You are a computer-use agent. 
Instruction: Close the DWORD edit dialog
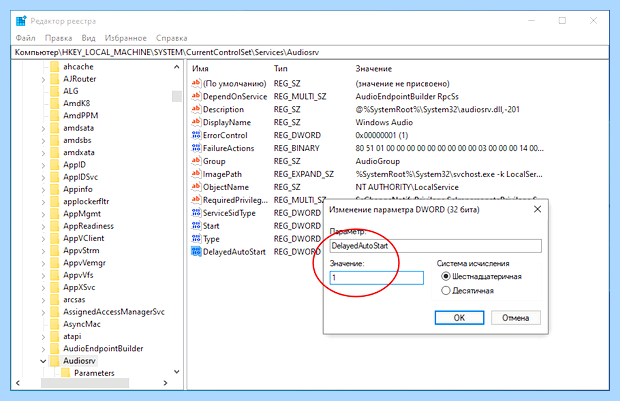pyautogui.click(x=537, y=209)
